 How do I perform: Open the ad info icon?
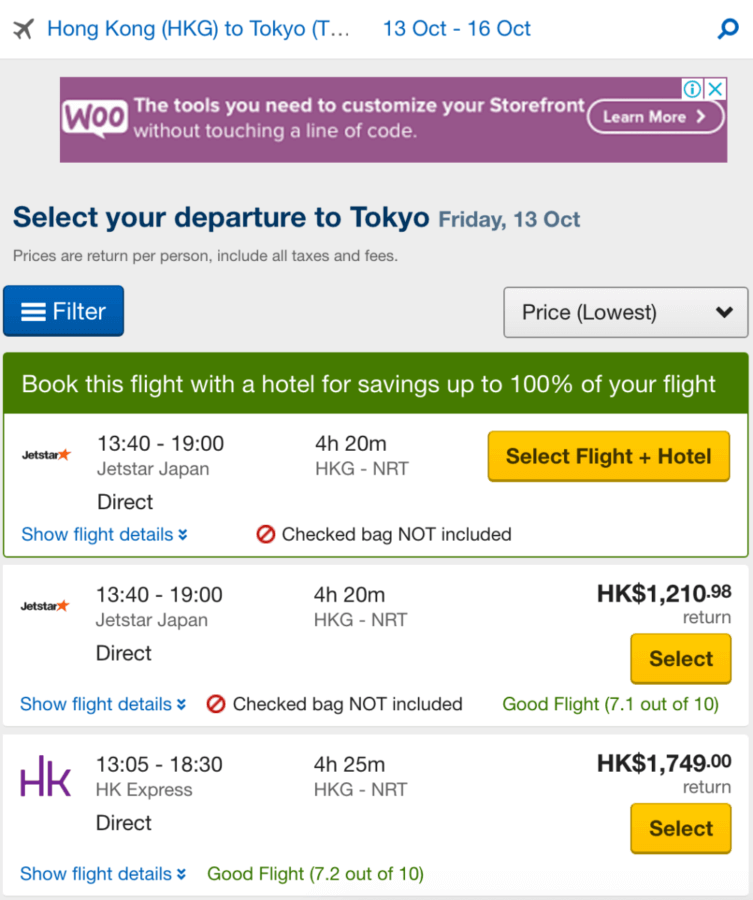(x=692, y=89)
